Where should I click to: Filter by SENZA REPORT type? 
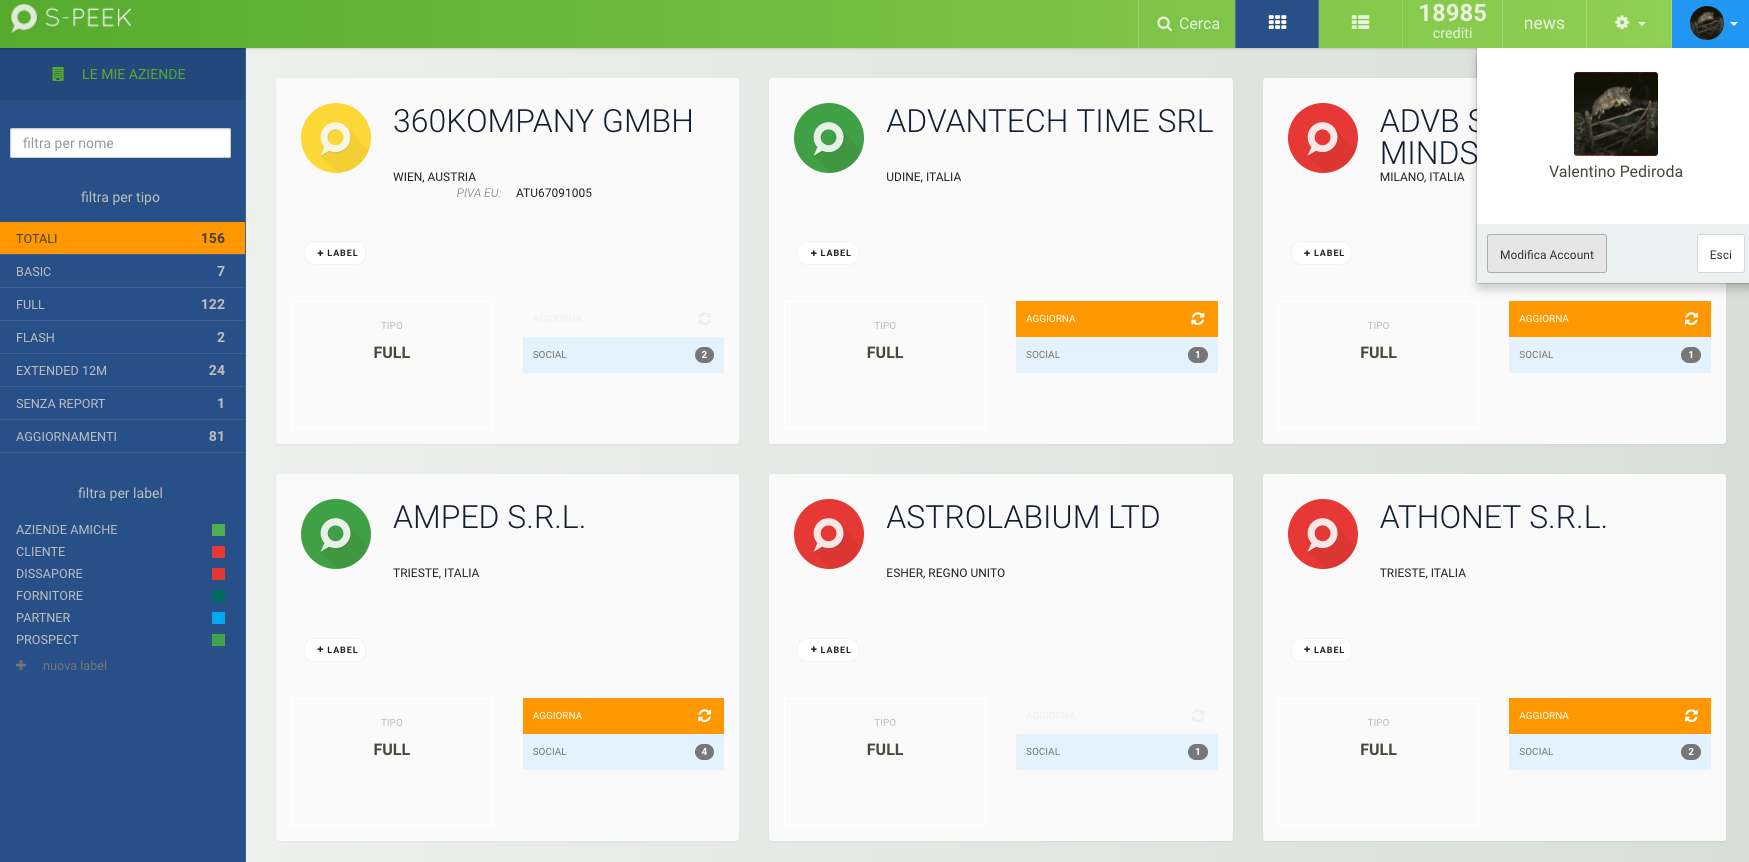pyautogui.click(x=122, y=403)
